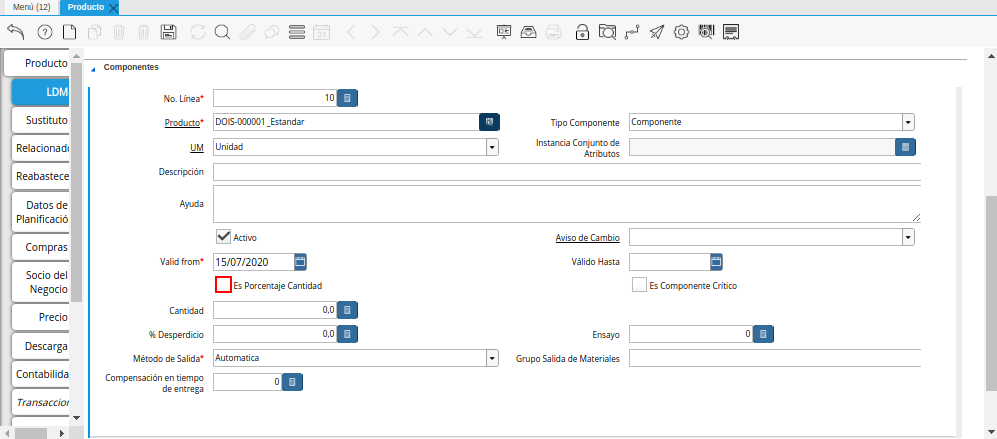Viewport: 997px width, 439px height.
Task: Enable Es Porcentaje Cantidad checkbox
Action: (x=224, y=285)
